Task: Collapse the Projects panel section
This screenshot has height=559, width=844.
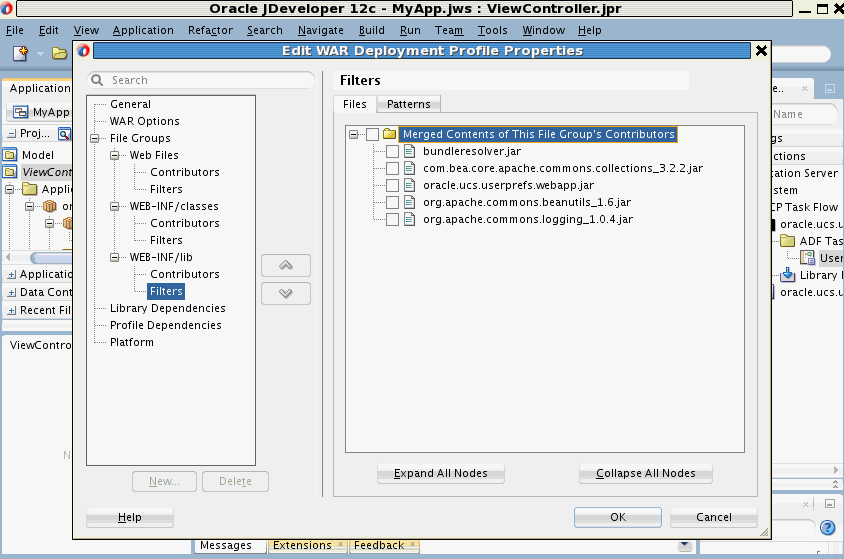Action: [x=12, y=133]
